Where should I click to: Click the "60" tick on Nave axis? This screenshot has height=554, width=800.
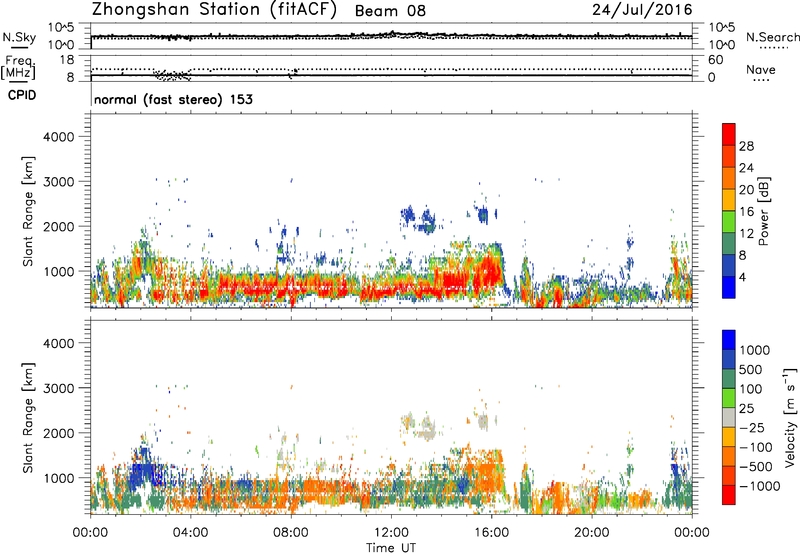pos(715,60)
